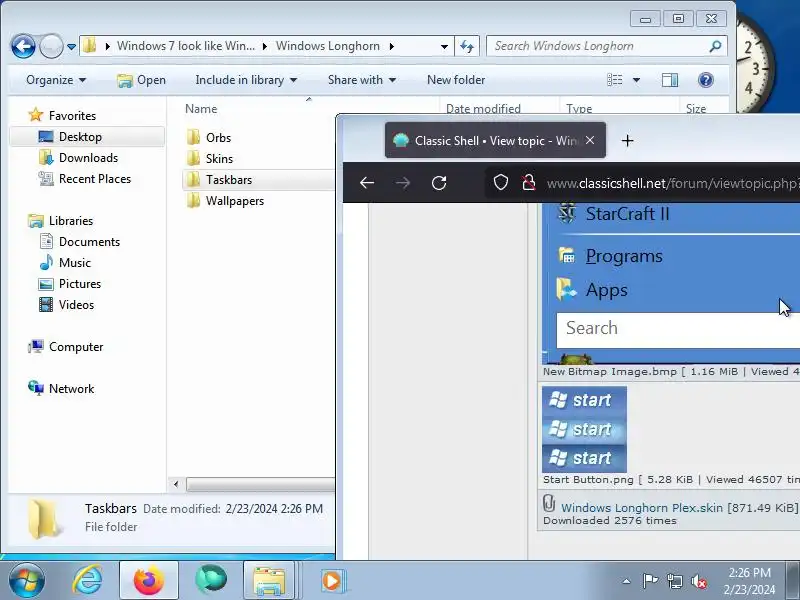Open address bar history dropdown

(x=444, y=46)
